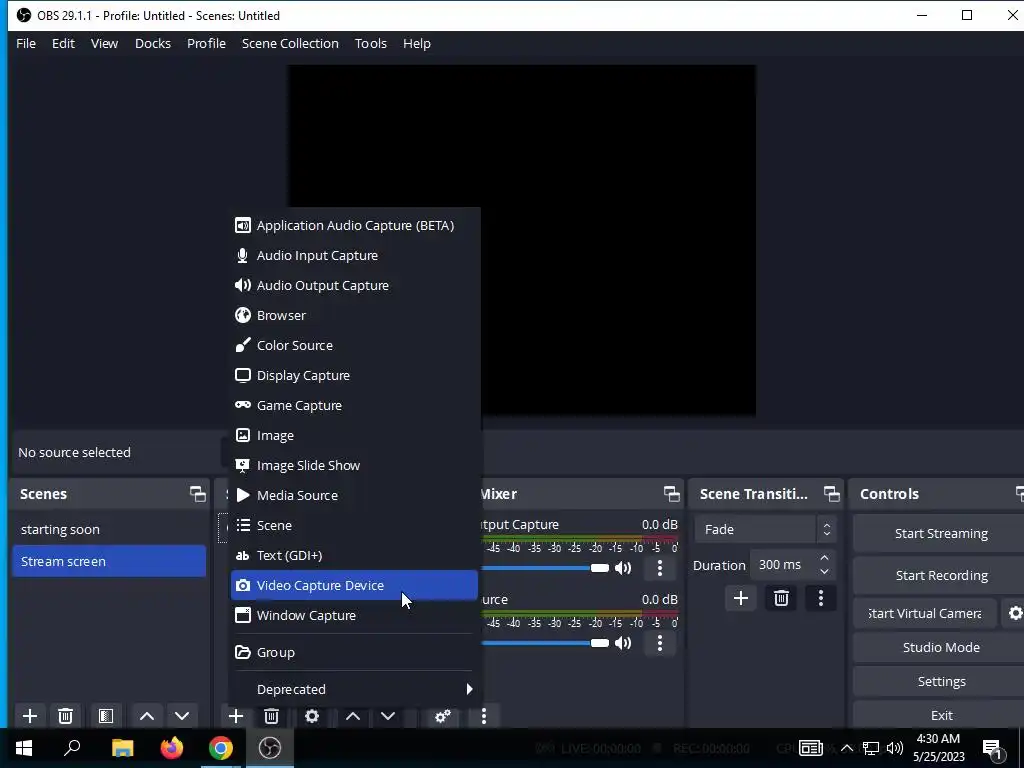Screen dimensions: 1024x768
Task: Click Start Streaming button
Action: (x=940, y=534)
